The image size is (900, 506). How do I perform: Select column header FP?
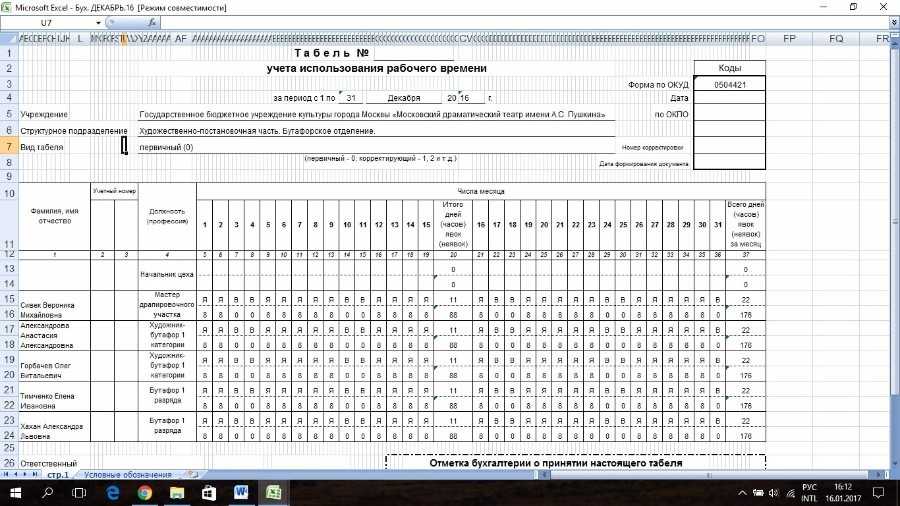(790, 38)
